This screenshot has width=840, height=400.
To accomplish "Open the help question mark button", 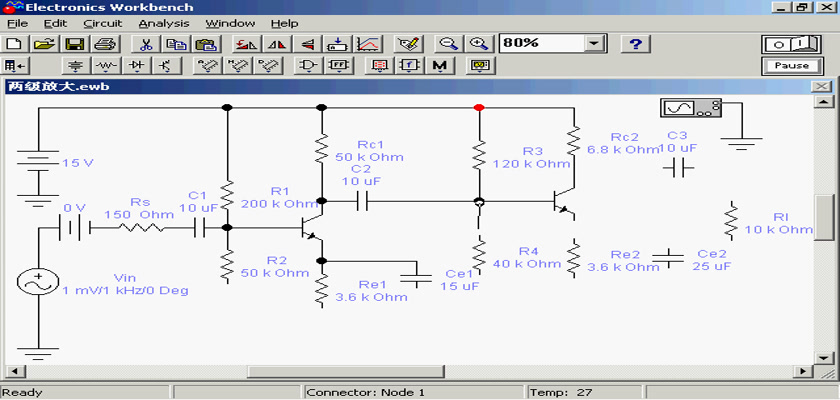I will [635, 44].
